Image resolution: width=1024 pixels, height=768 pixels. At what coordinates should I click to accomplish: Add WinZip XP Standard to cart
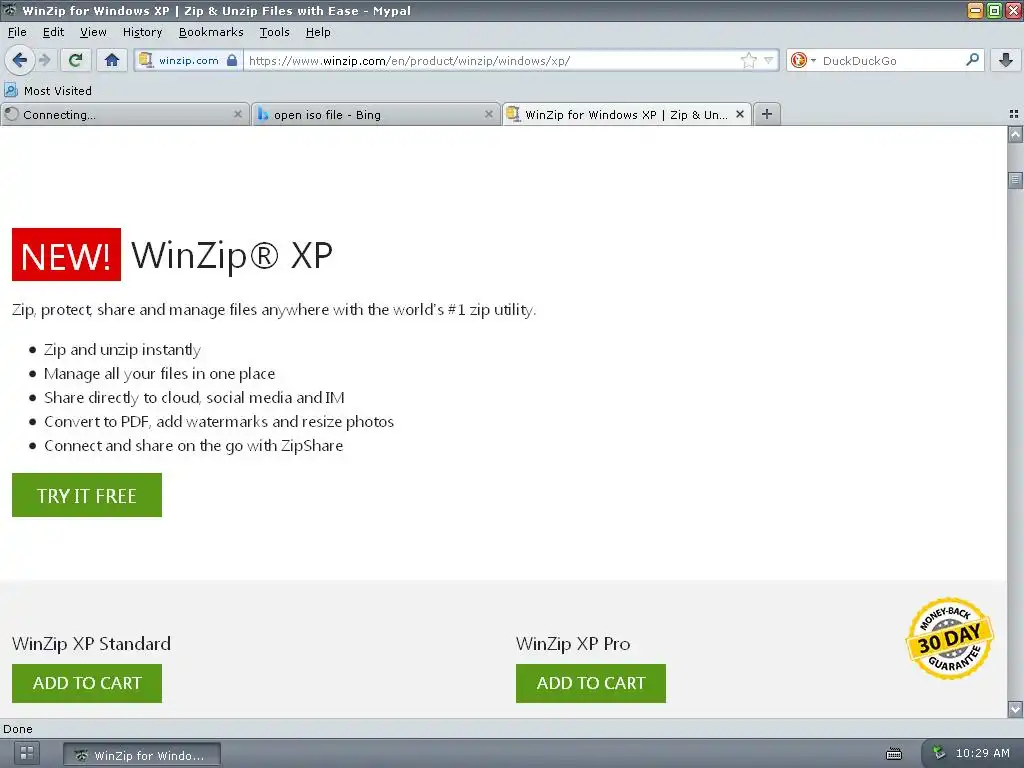point(87,683)
